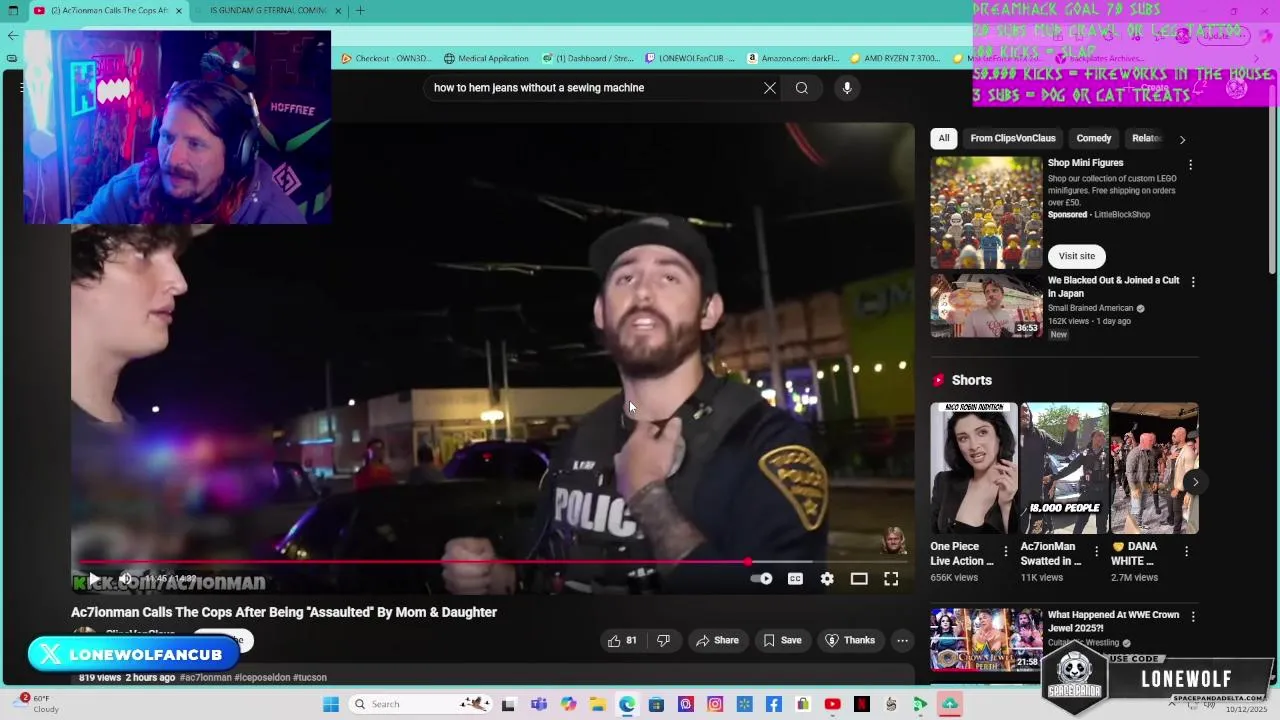
Task: Open Windows Start menu
Action: pos(331,704)
